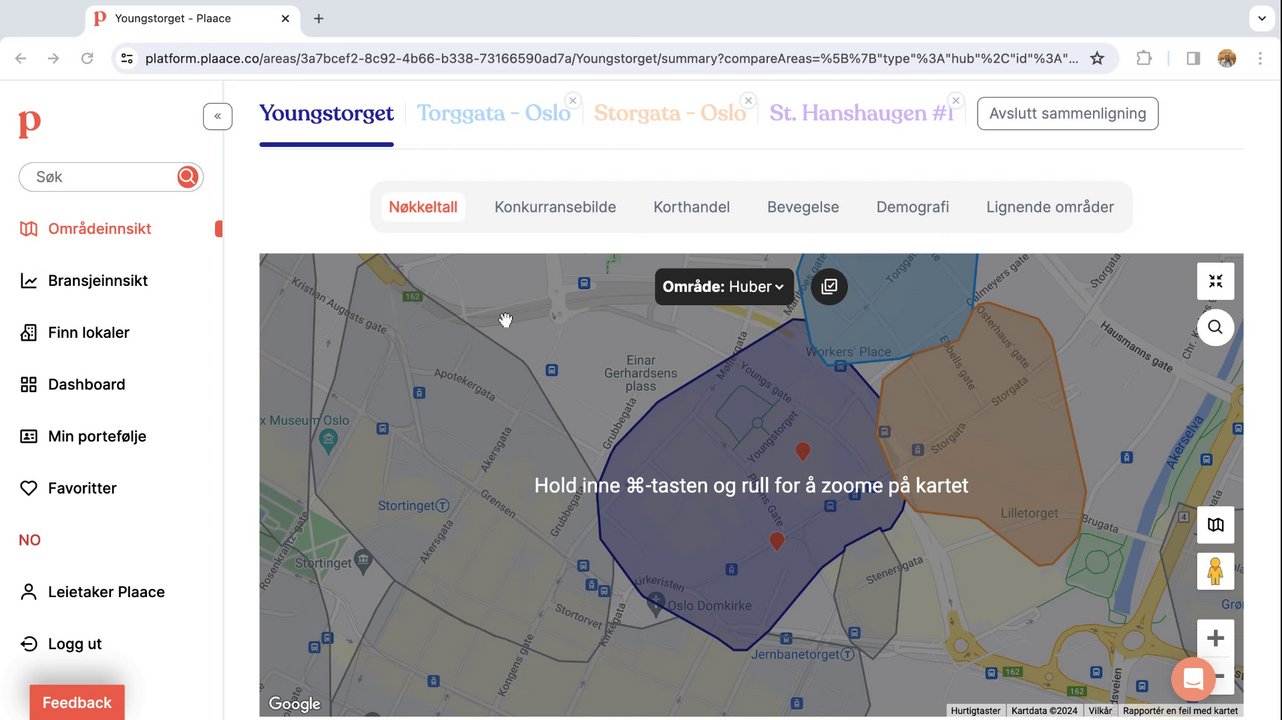The width and height of the screenshot is (1282, 720).
Task: Switch to Nøkkeltall tab
Action: tap(423, 207)
